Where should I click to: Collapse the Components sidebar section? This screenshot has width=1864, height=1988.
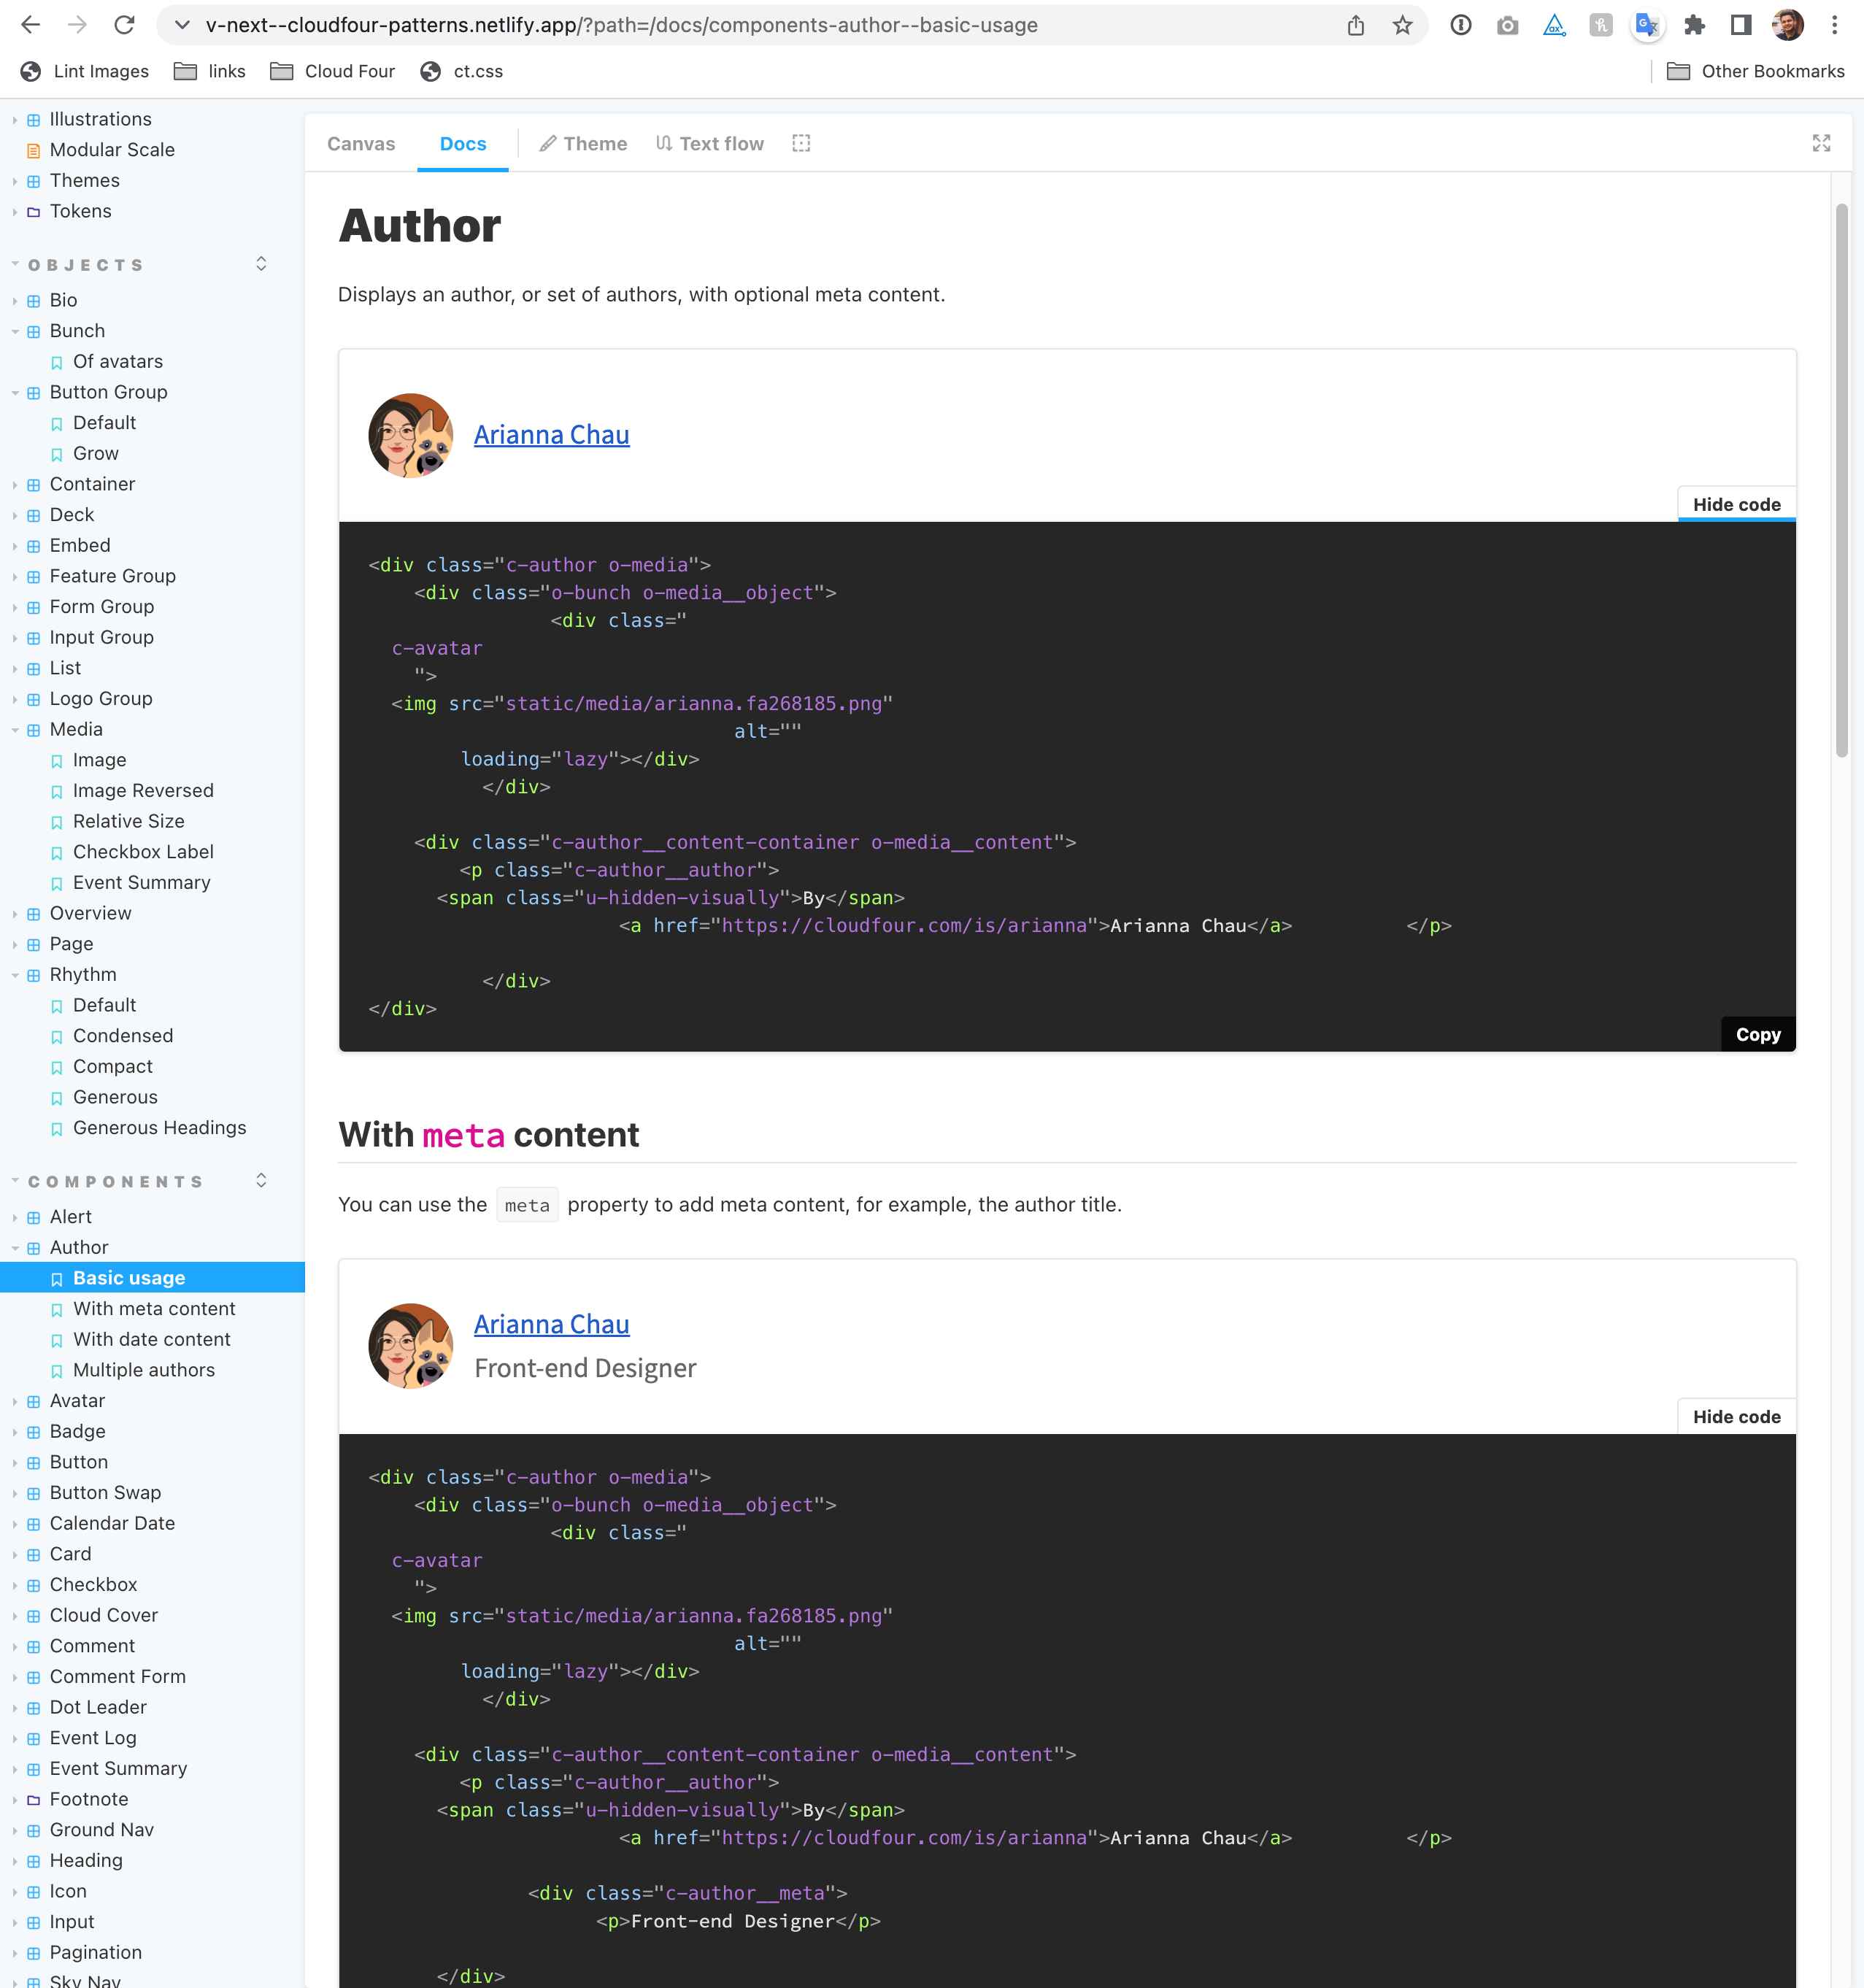115,1181
